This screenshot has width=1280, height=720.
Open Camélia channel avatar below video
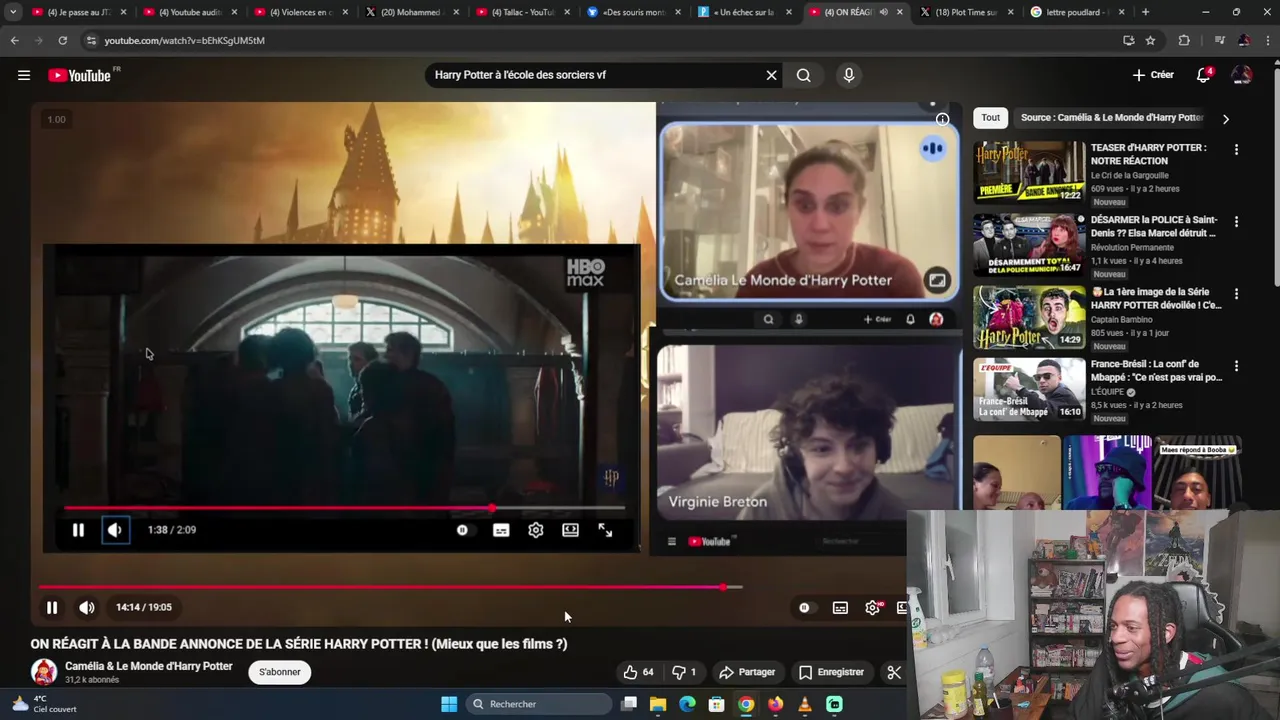(43, 672)
